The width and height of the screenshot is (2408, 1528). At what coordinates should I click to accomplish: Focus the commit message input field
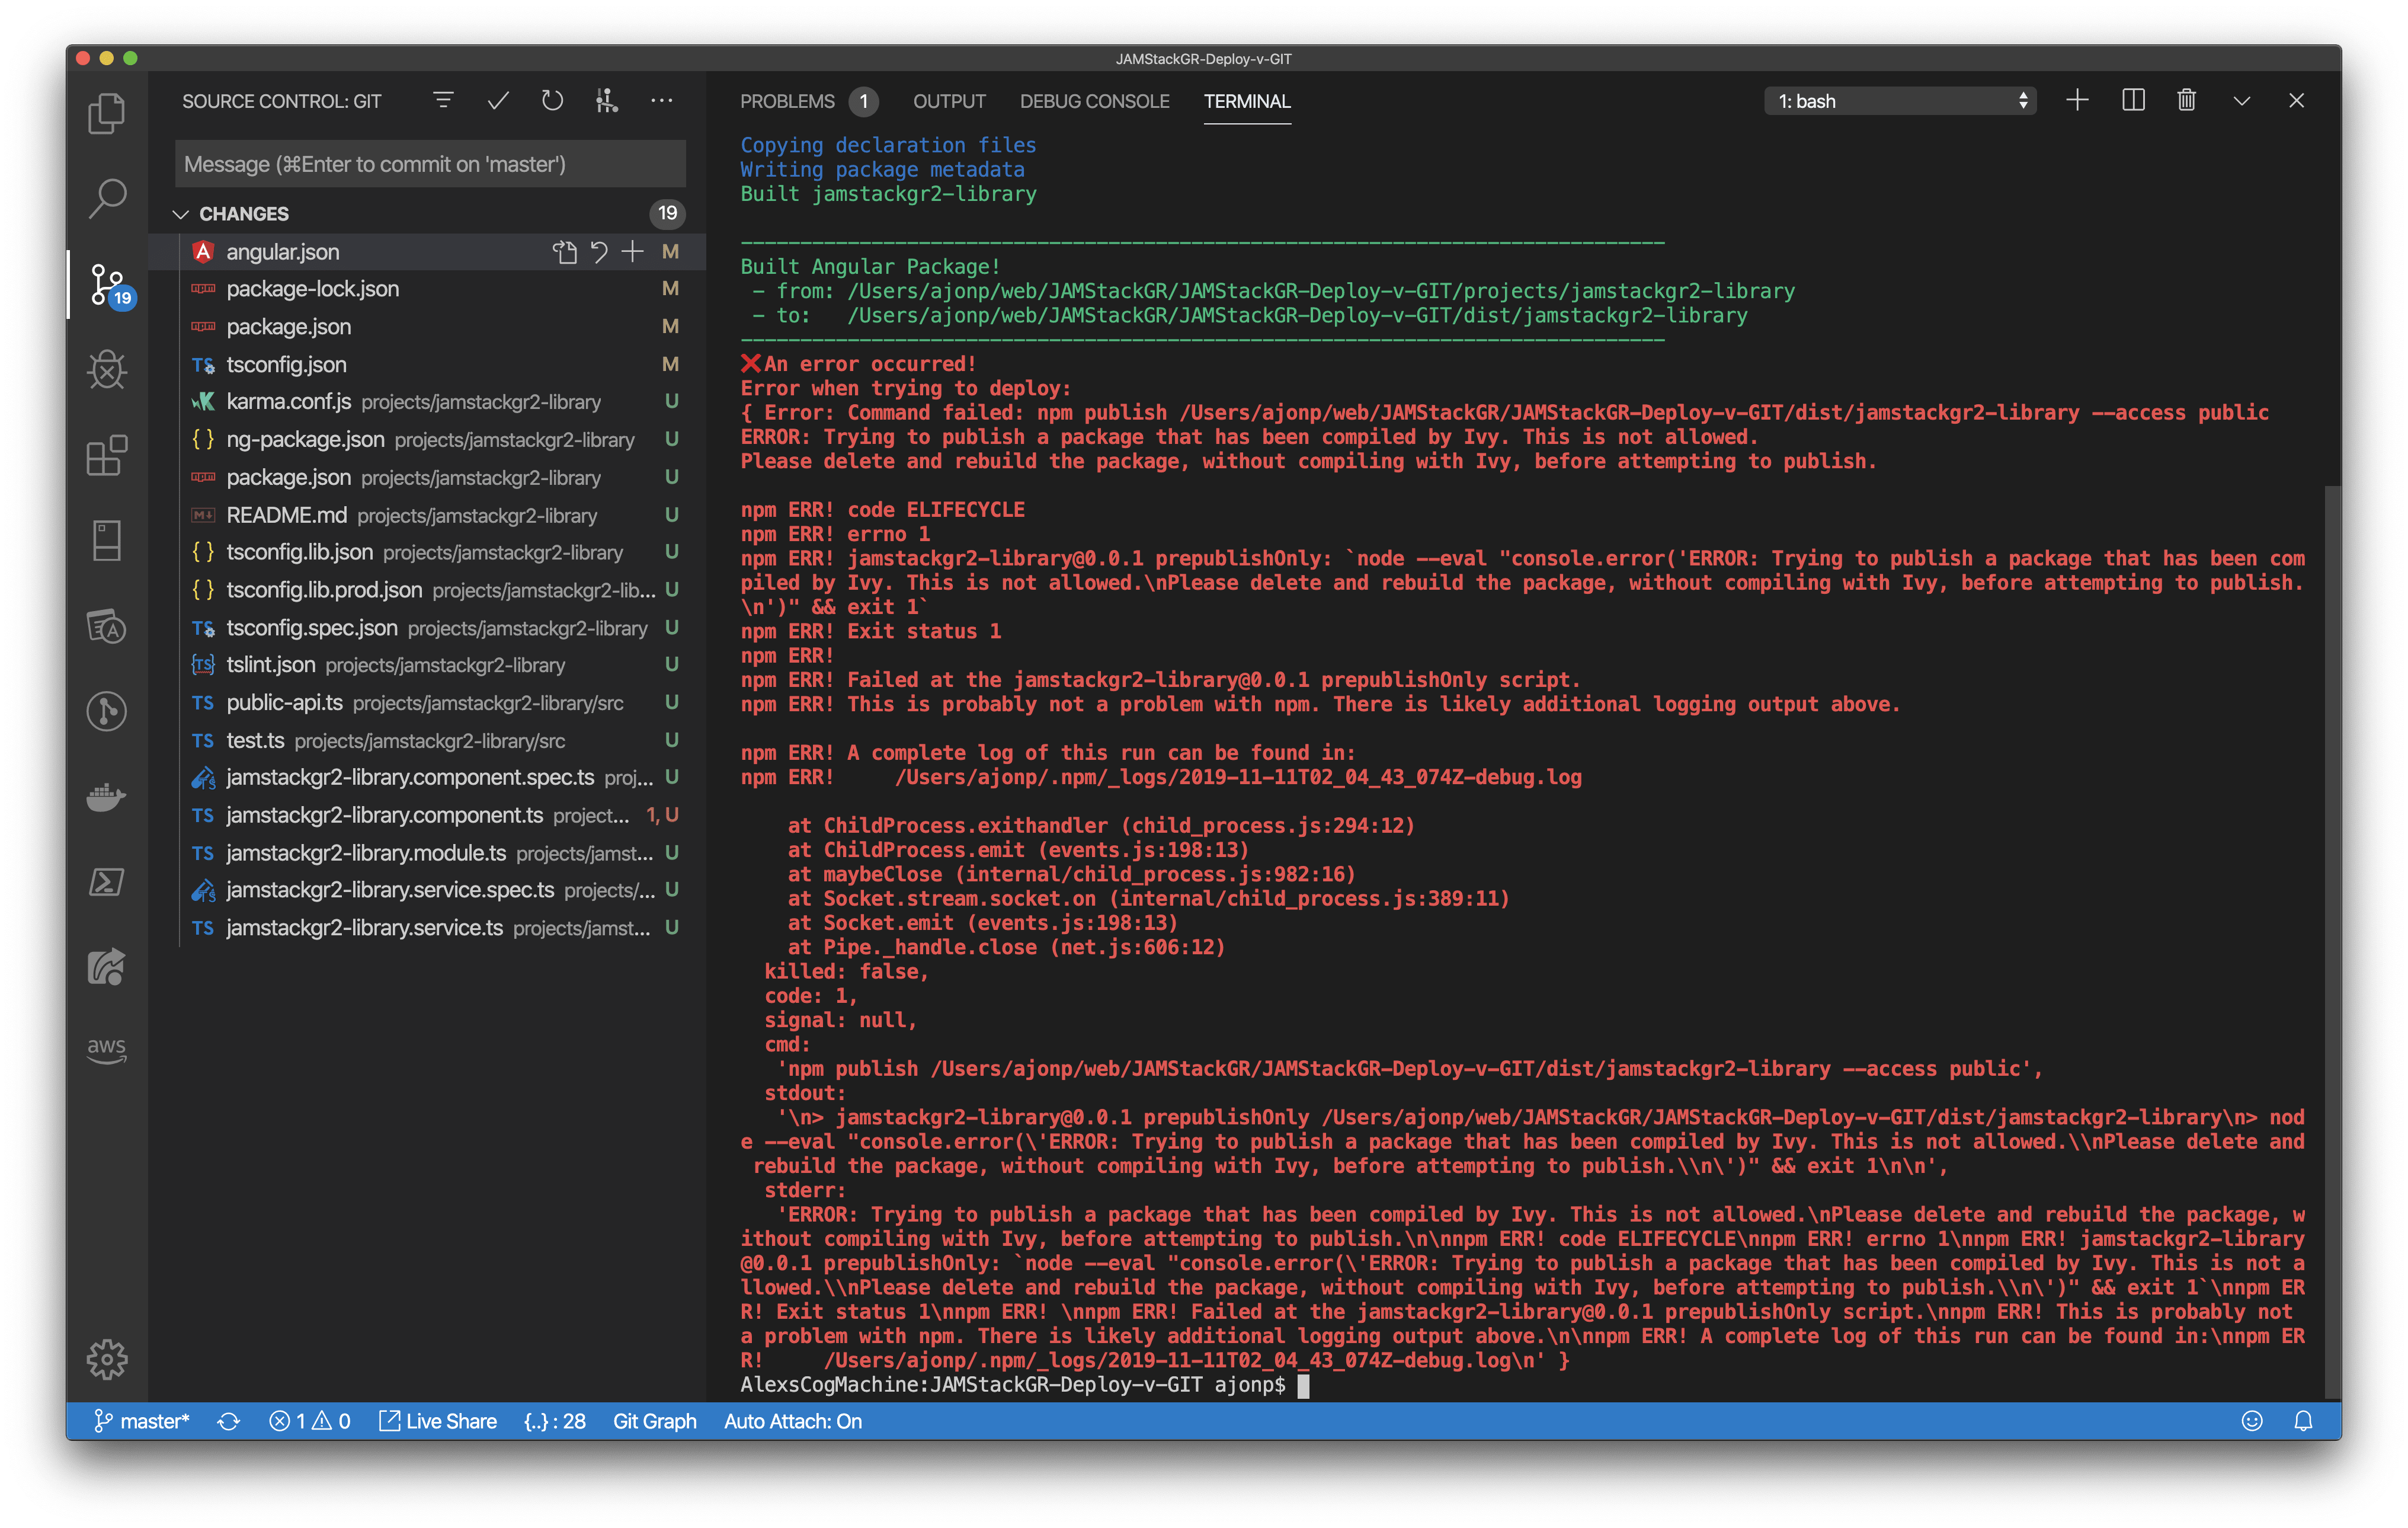(x=430, y=164)
